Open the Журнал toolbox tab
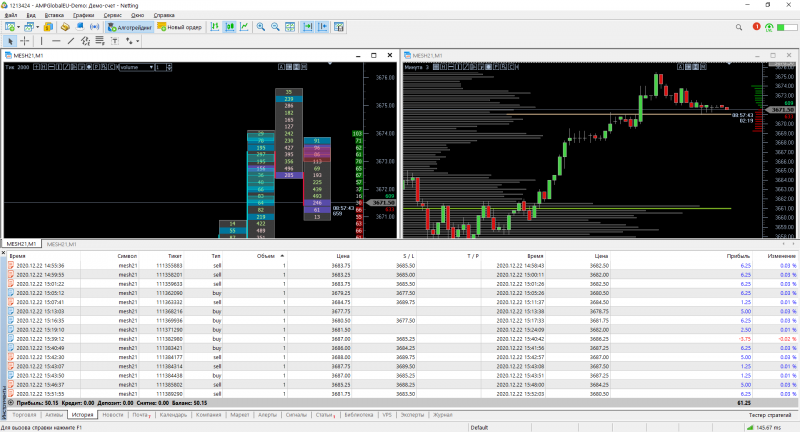The height and width of the screenshot is (432, 800). point(443,415)
